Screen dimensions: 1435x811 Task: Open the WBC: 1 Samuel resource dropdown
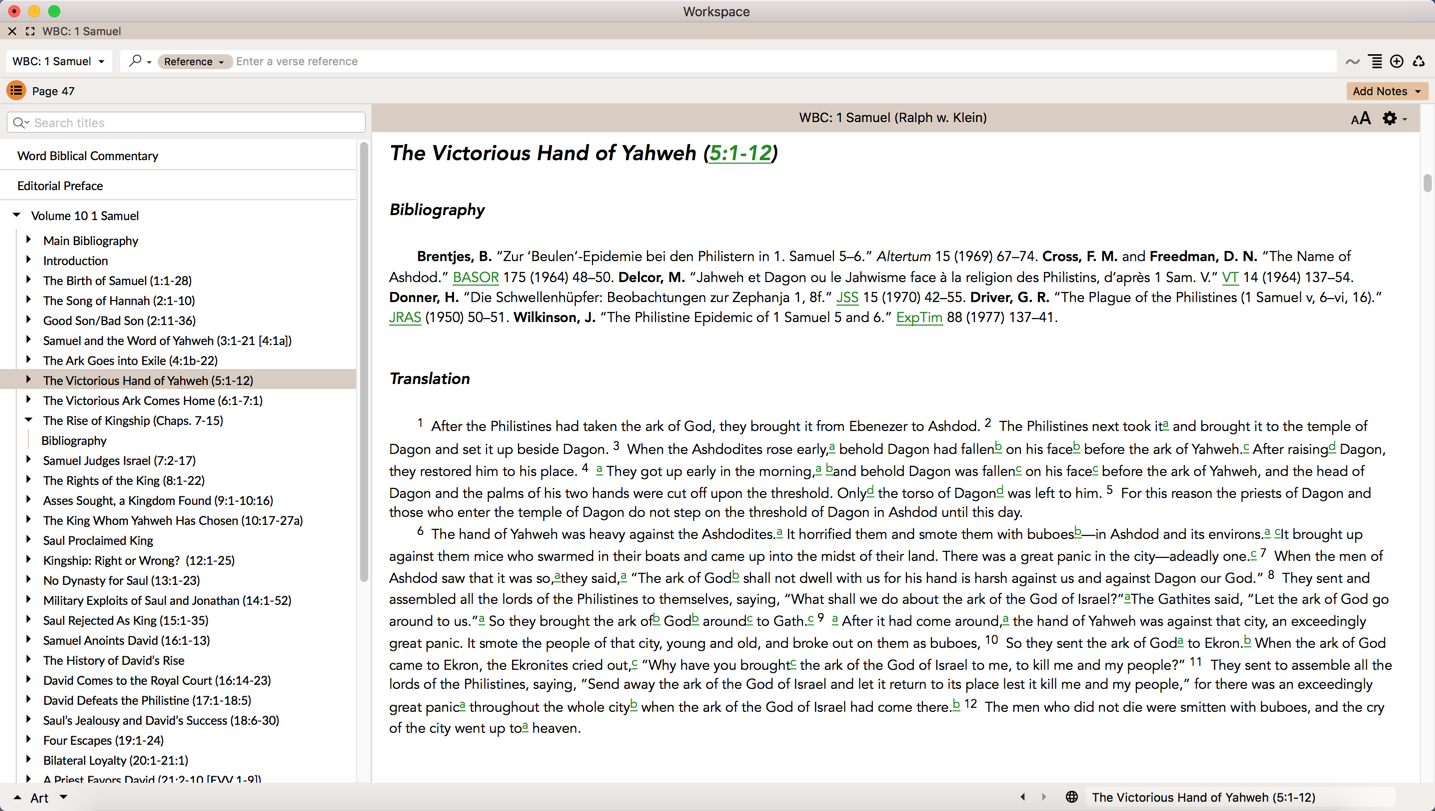pyautogui.click(x=58, y=61)
